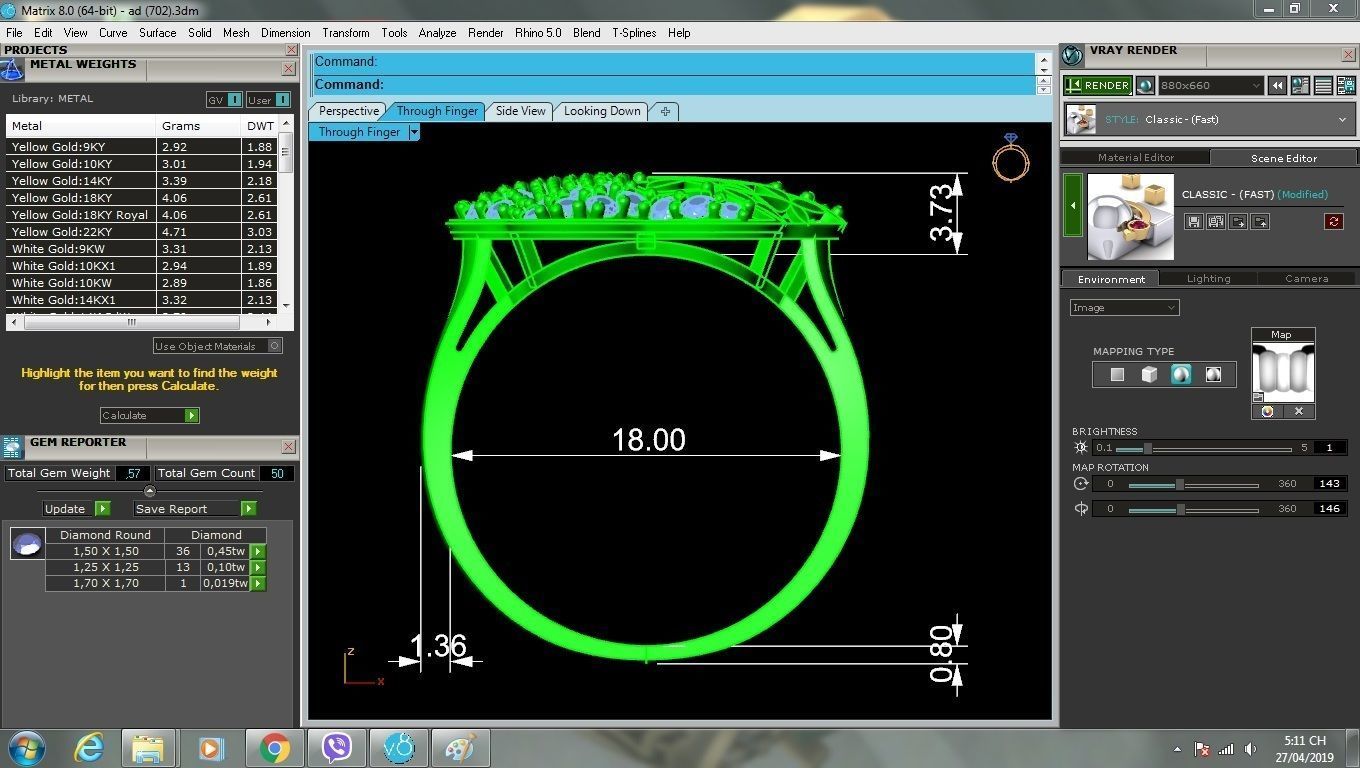The image size is (1360, 768).
Task: Click the plus icon to add viewport tab
Action: 664,111
